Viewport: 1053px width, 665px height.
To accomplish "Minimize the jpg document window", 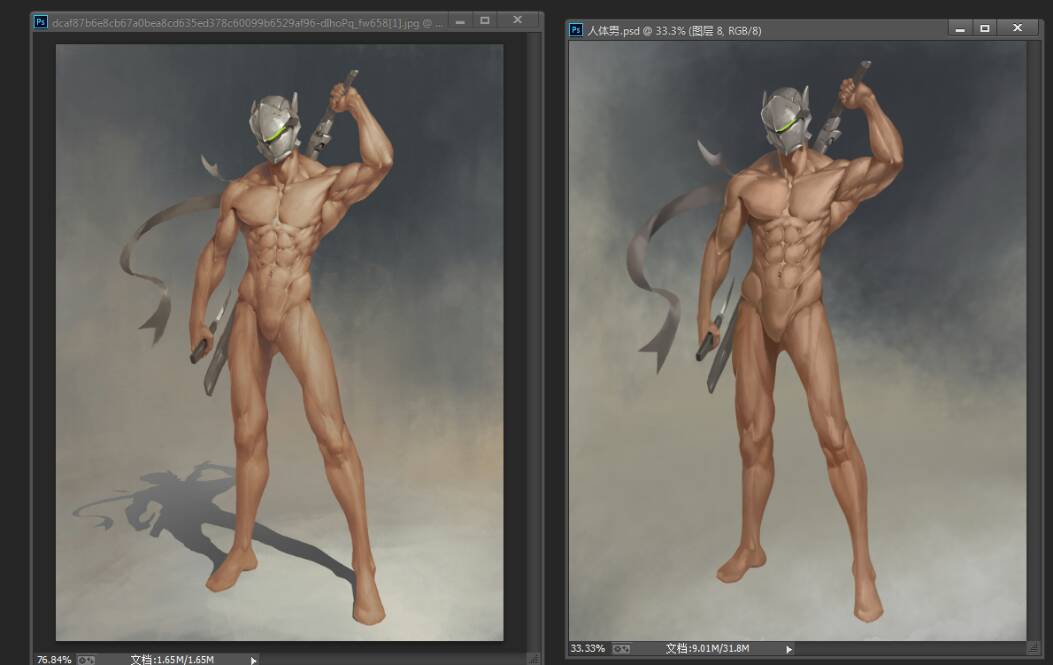I will pyautogui.click(x=460, y=21).
